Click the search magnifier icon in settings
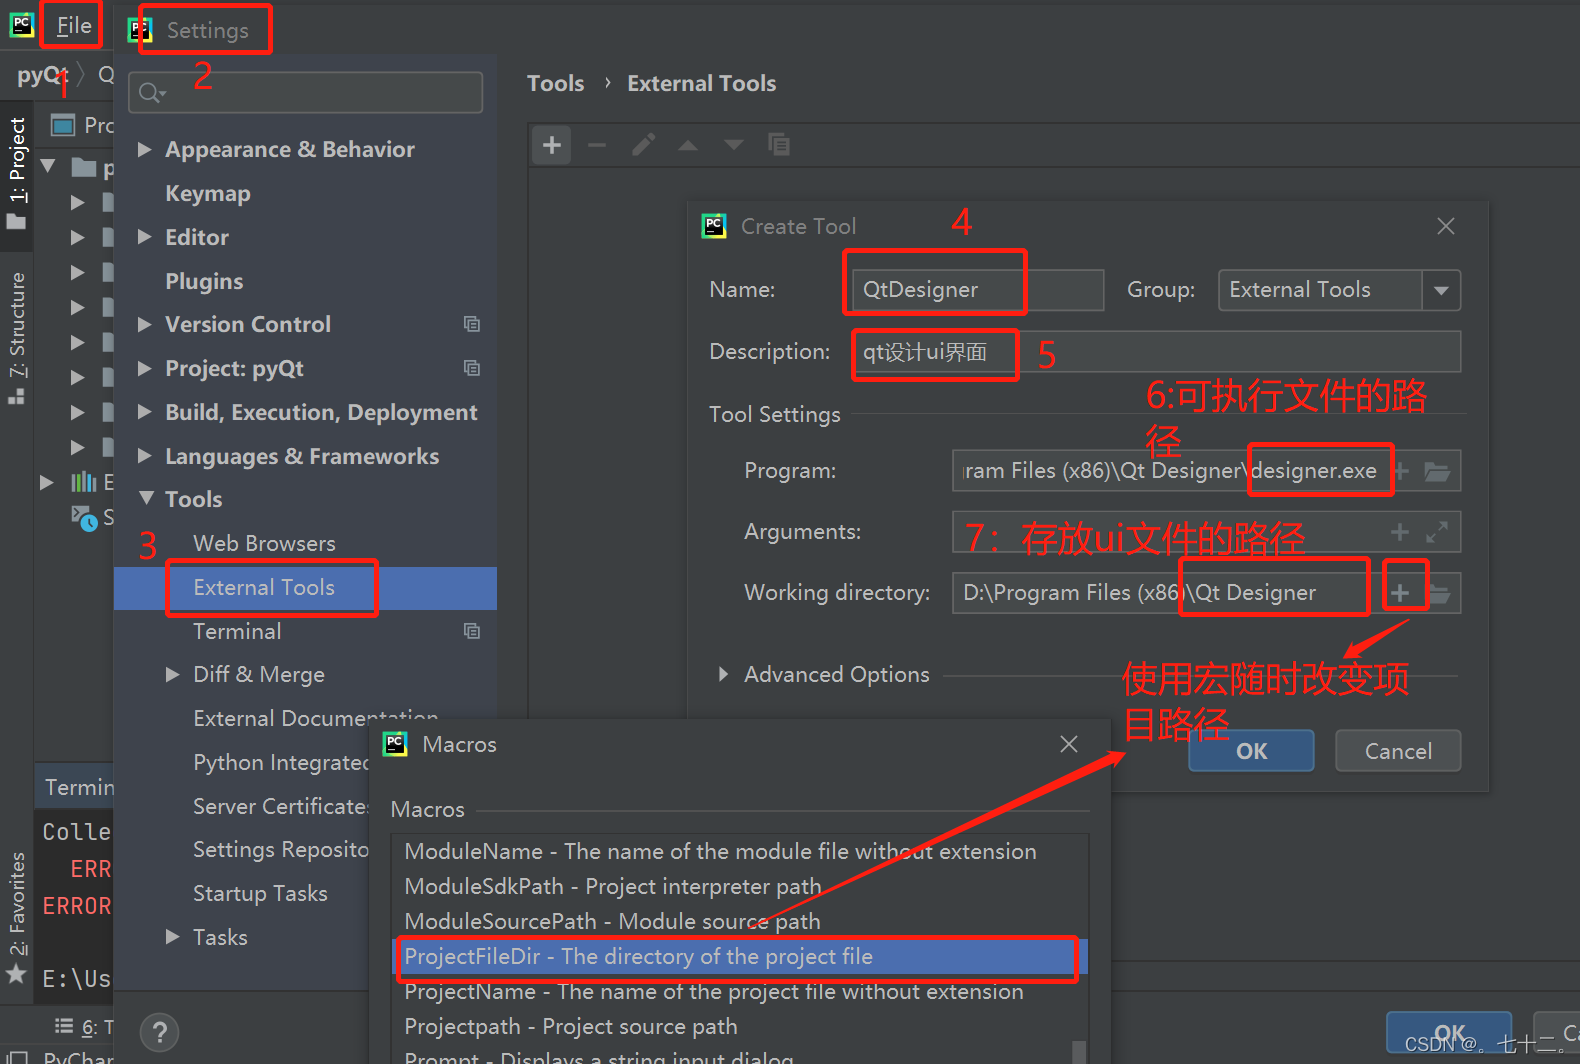Viewport: 1580px width, 1064px height. [151, 93]
